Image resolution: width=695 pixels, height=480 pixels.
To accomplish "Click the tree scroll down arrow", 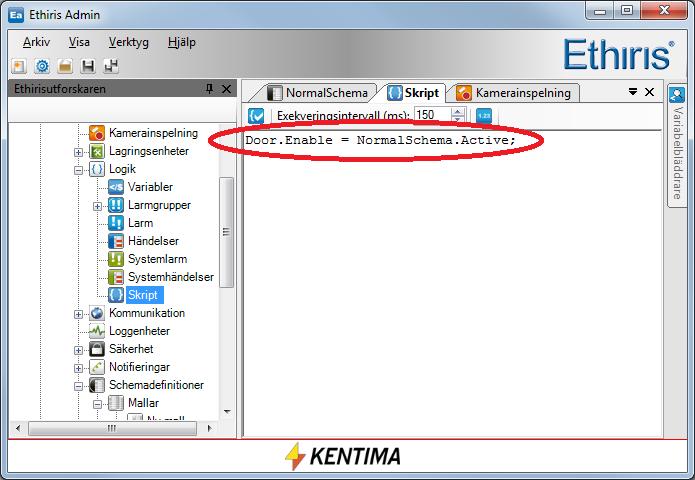I will (x=227, y=412).
